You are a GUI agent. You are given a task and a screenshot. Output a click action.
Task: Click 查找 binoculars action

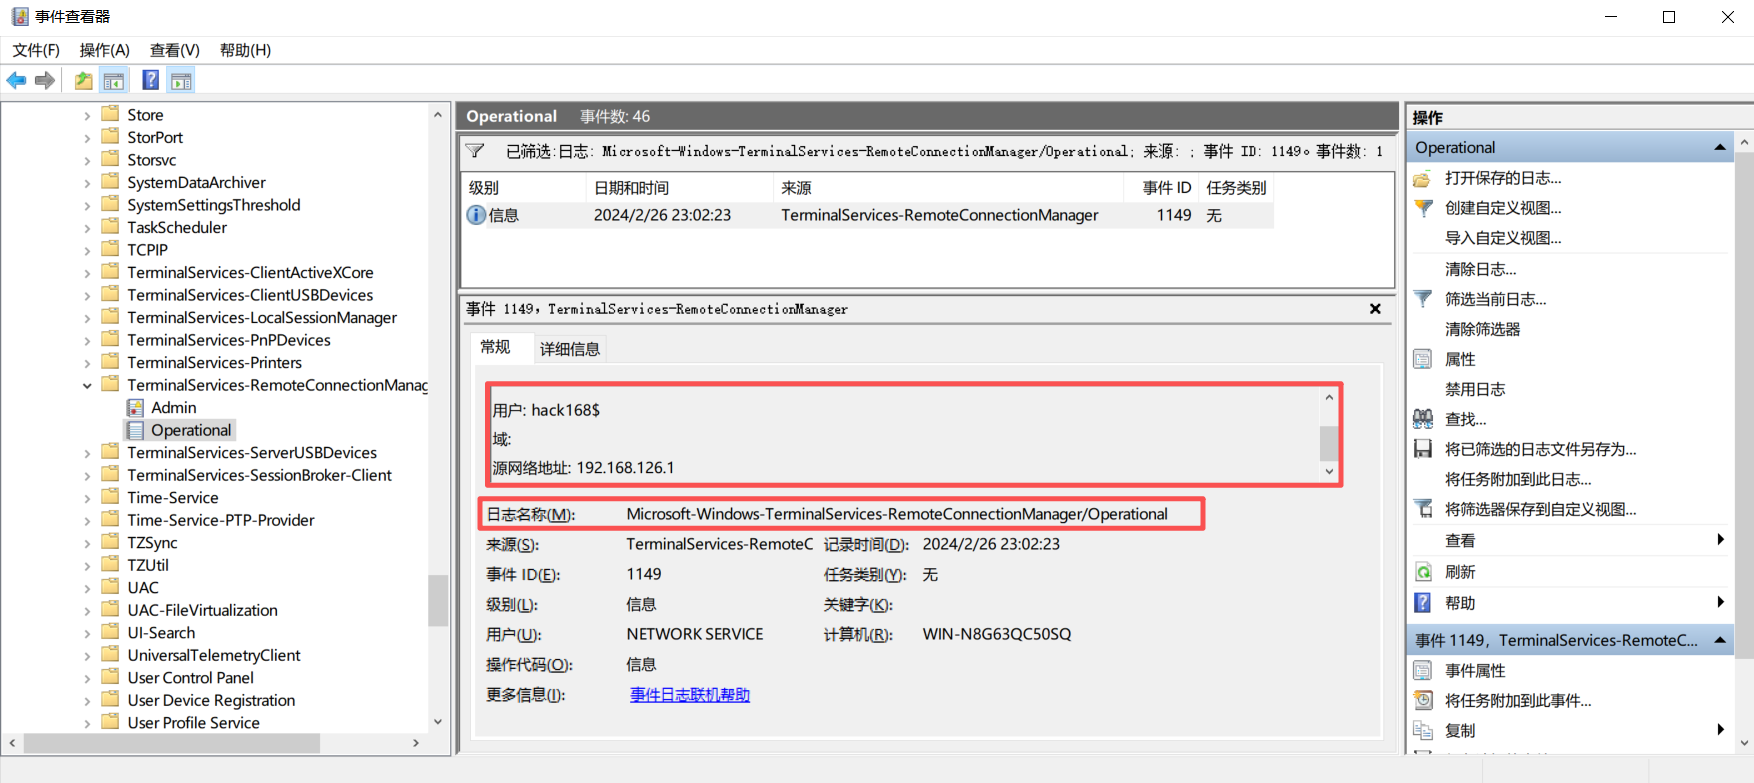point(1465,419)
